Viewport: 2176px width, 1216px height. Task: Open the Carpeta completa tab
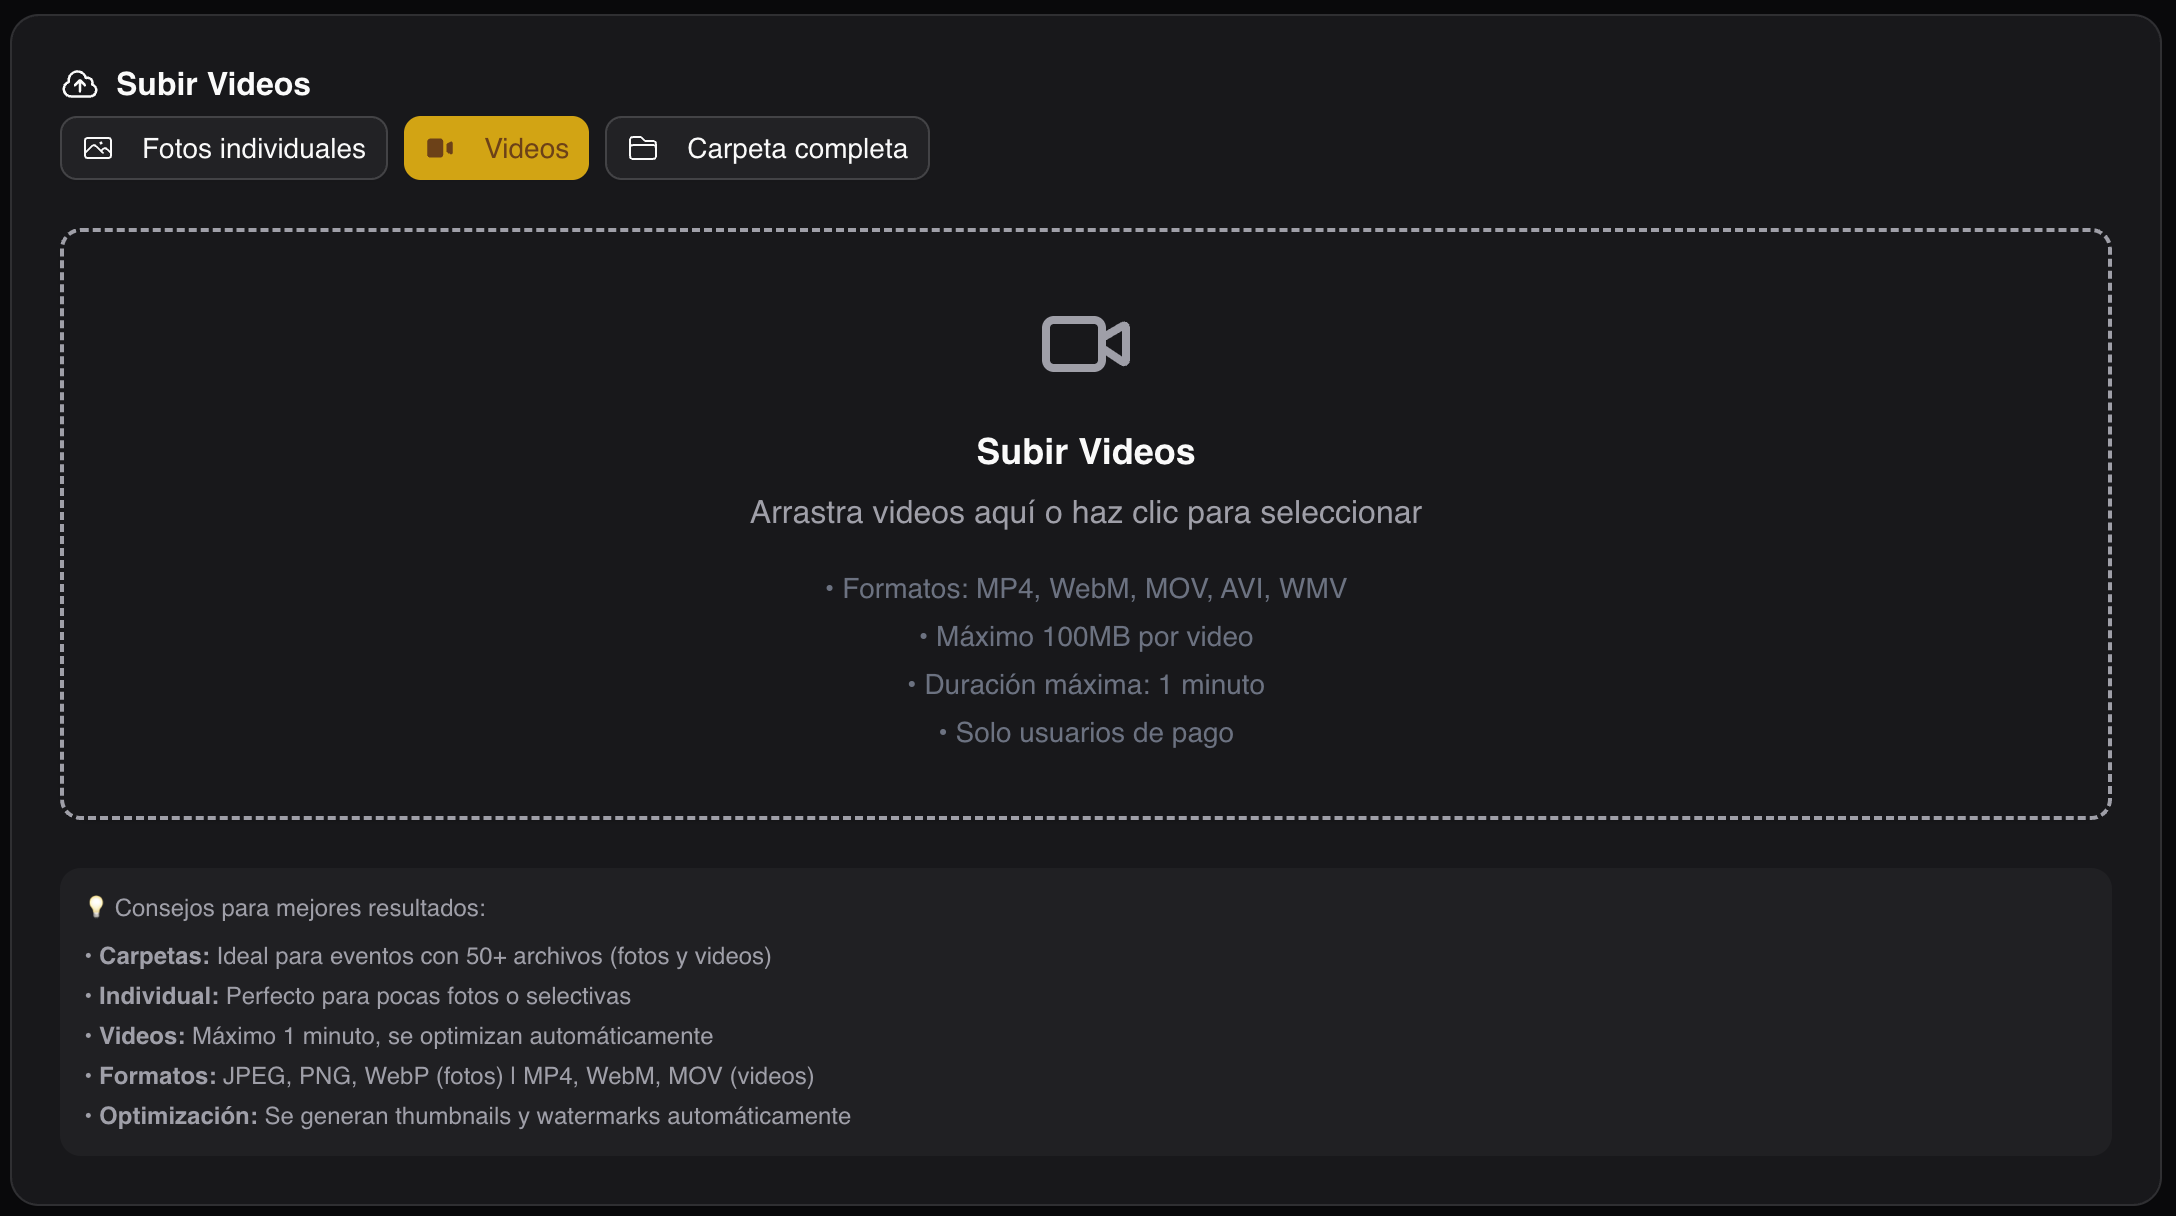click(796, 148)
